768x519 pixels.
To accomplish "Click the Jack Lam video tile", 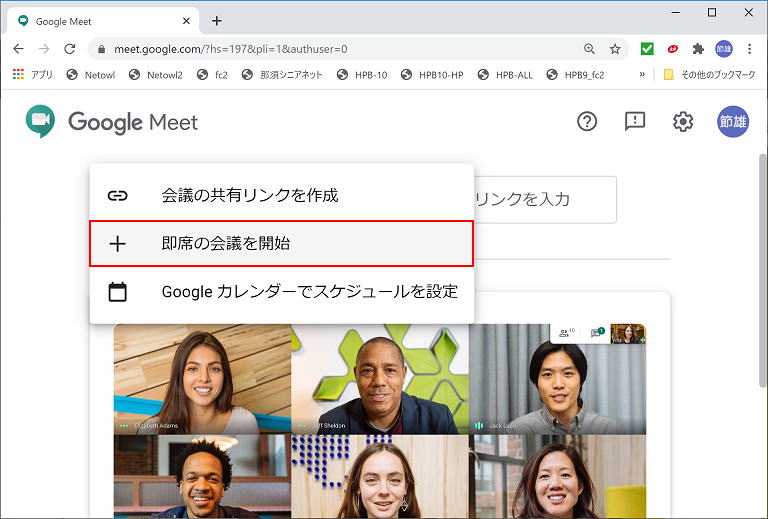I will pos(557,379).
